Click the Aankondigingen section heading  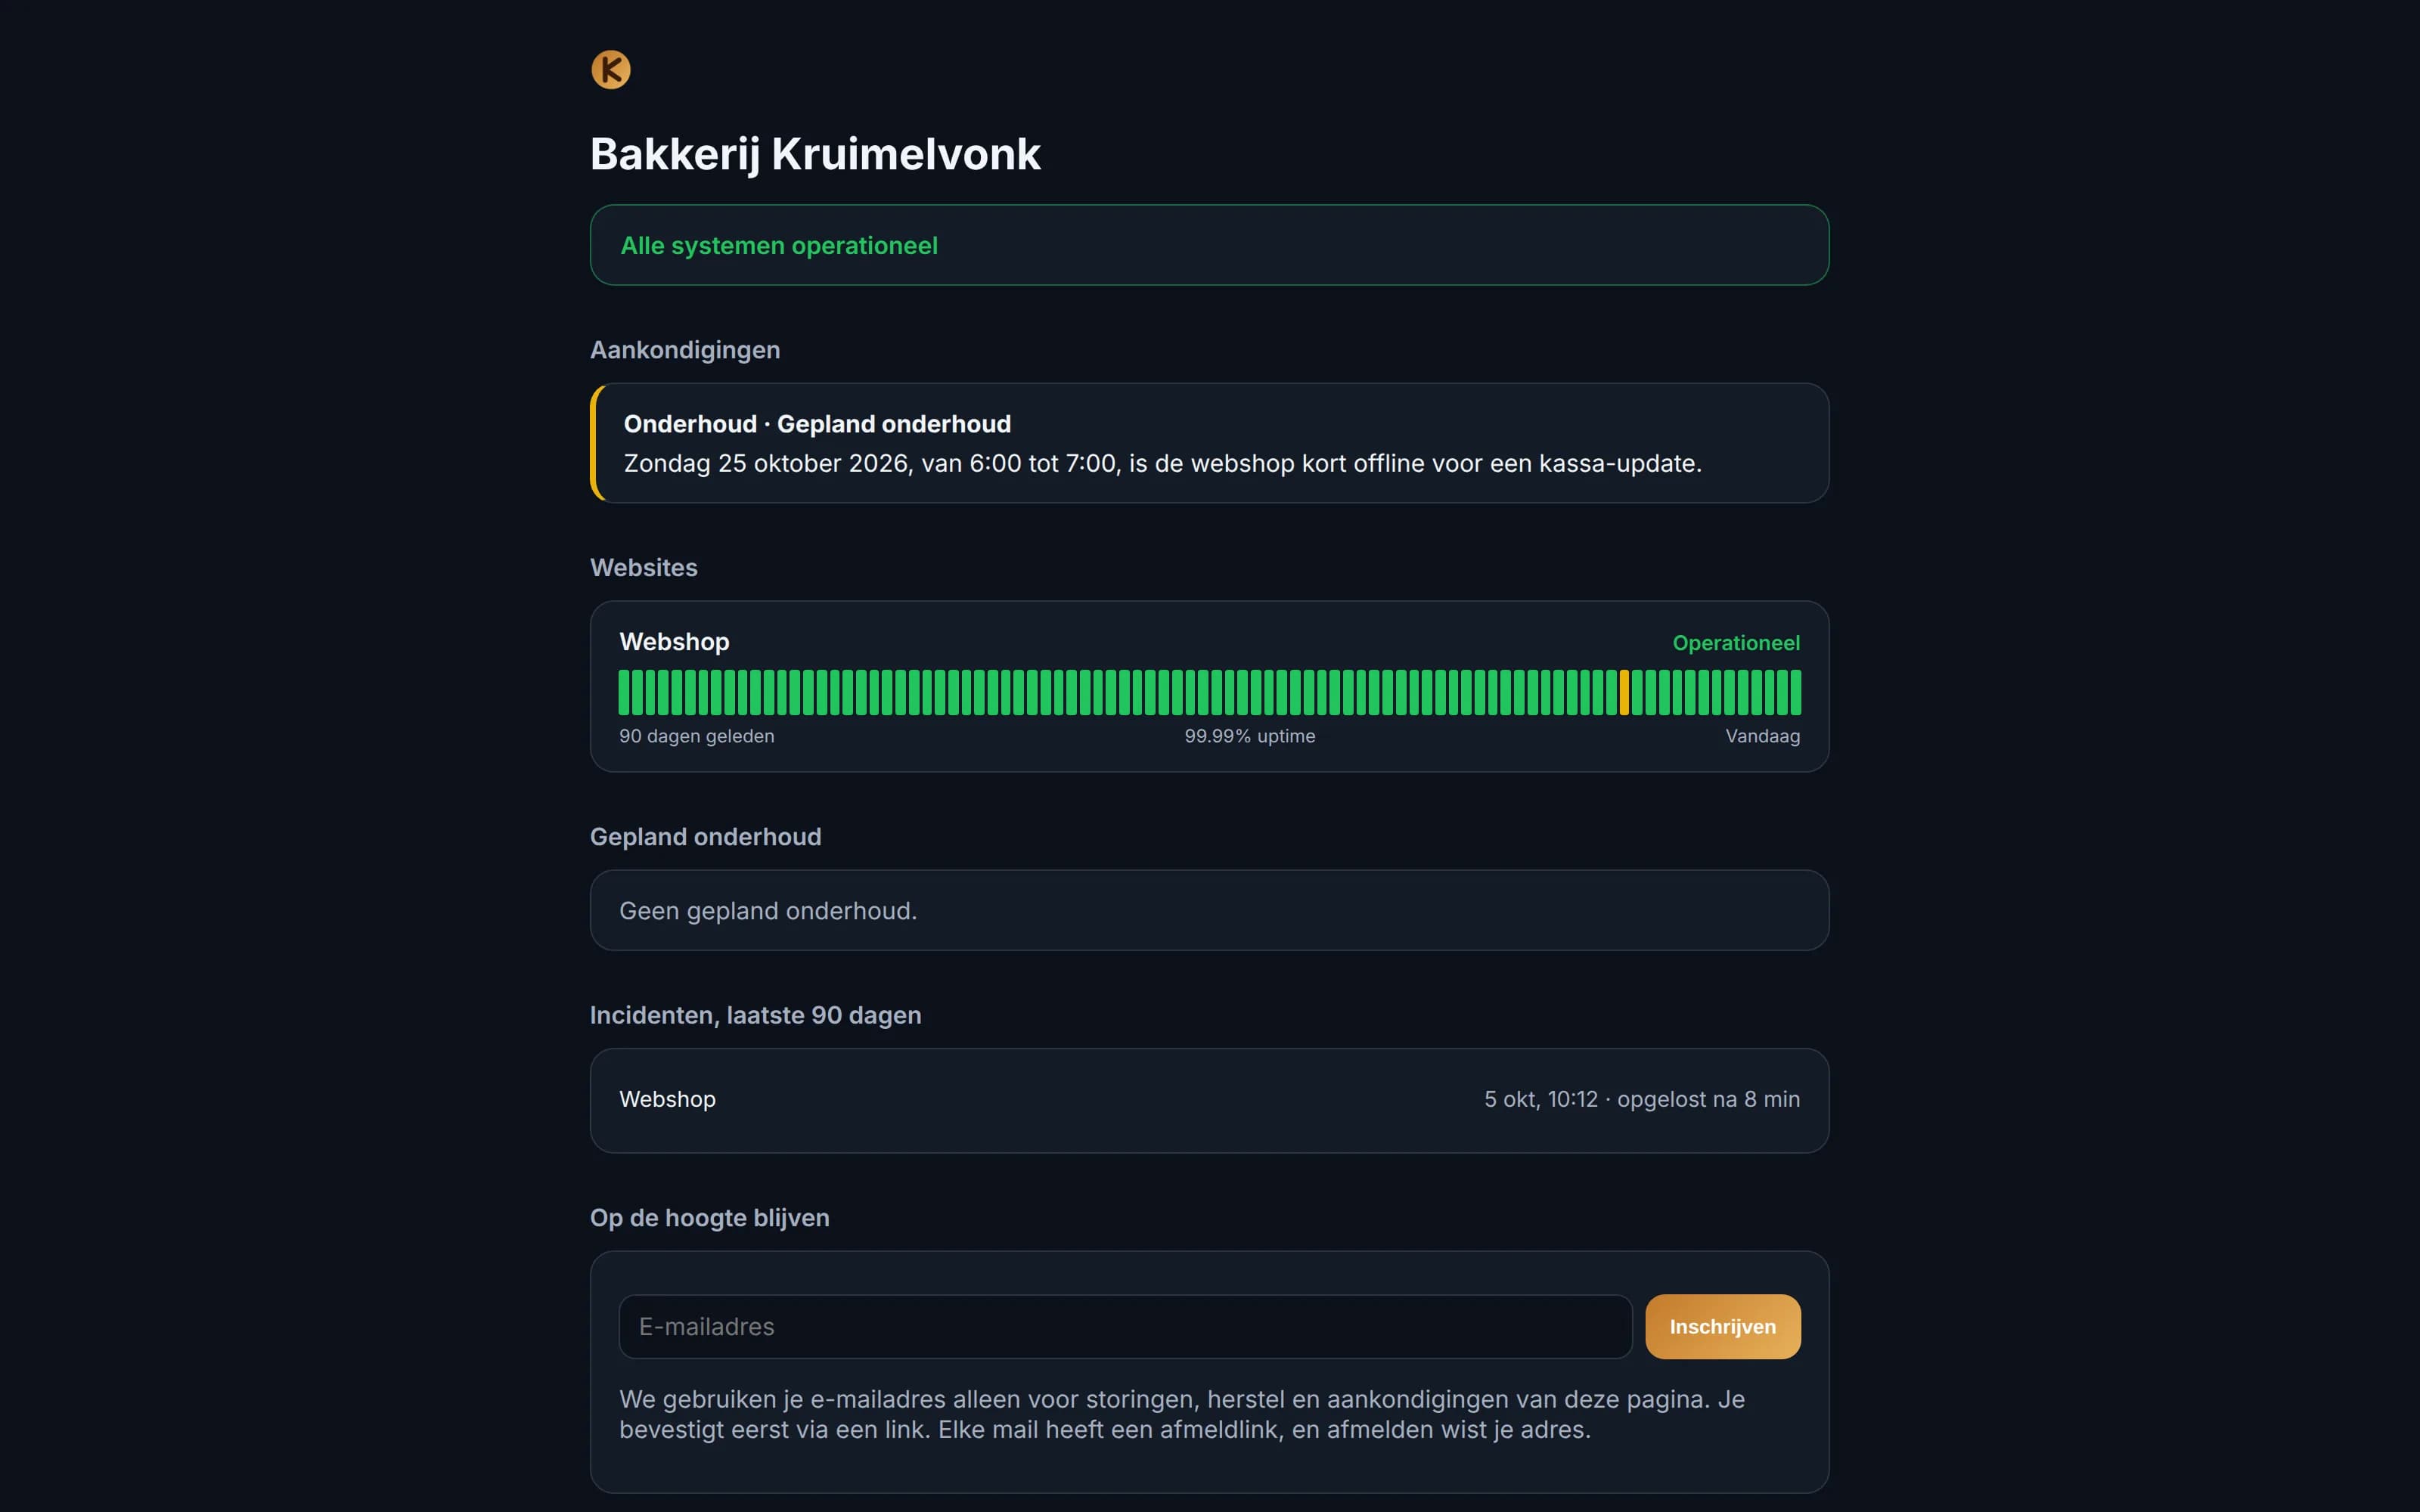[685, 350]
